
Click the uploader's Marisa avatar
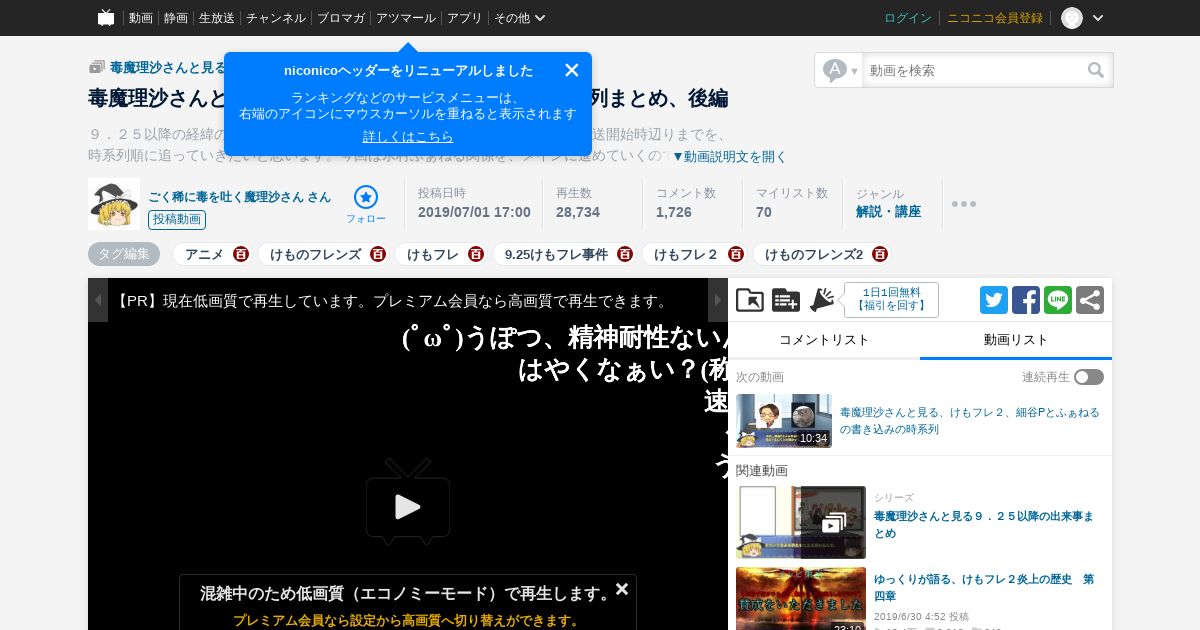[x=114, y=204]
